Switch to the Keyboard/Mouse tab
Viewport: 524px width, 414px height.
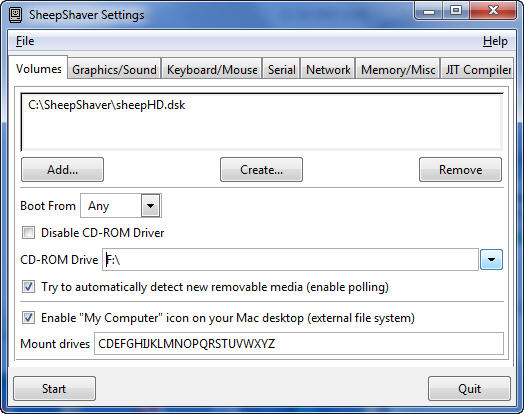(x=212, y=70)
